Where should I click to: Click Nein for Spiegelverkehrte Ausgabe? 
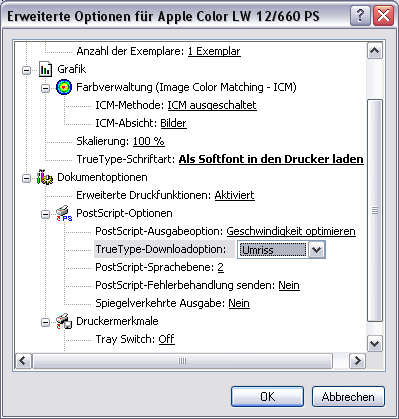(x=239, y=303)
